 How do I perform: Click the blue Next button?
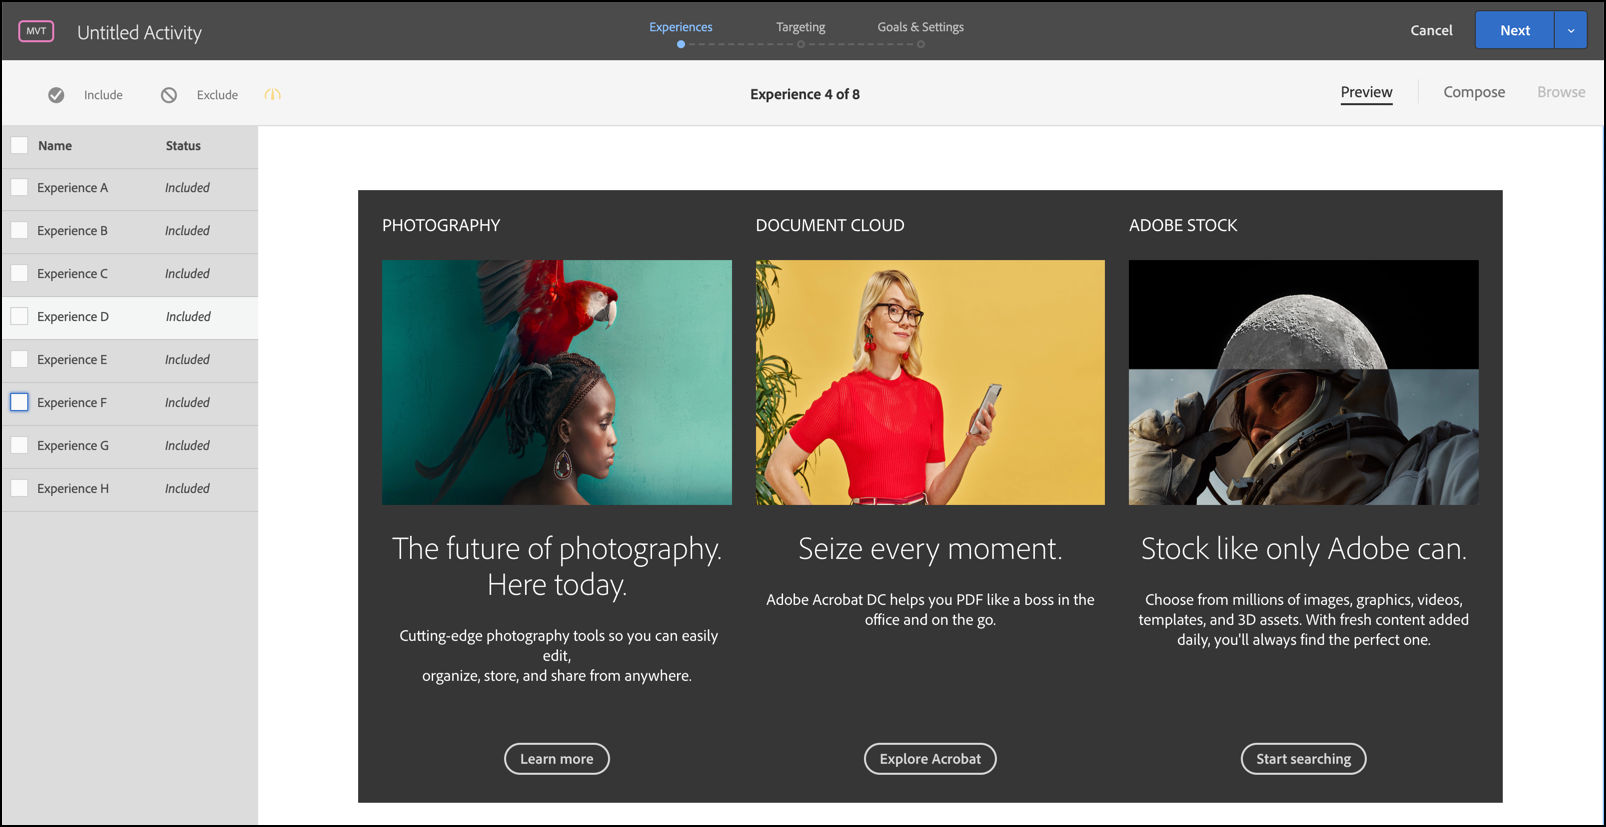click(1515, 30)
